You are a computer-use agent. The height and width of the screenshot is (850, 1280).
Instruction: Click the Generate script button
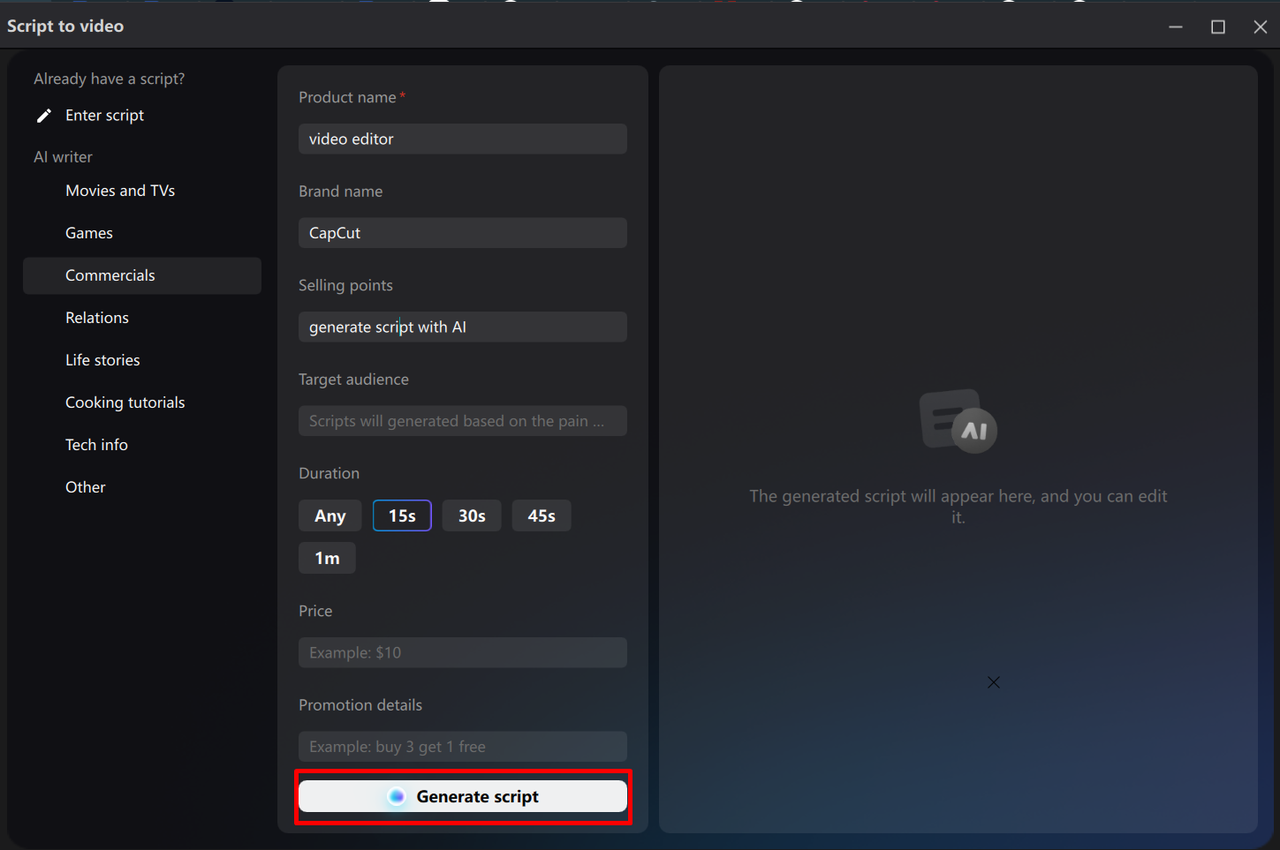462,796
